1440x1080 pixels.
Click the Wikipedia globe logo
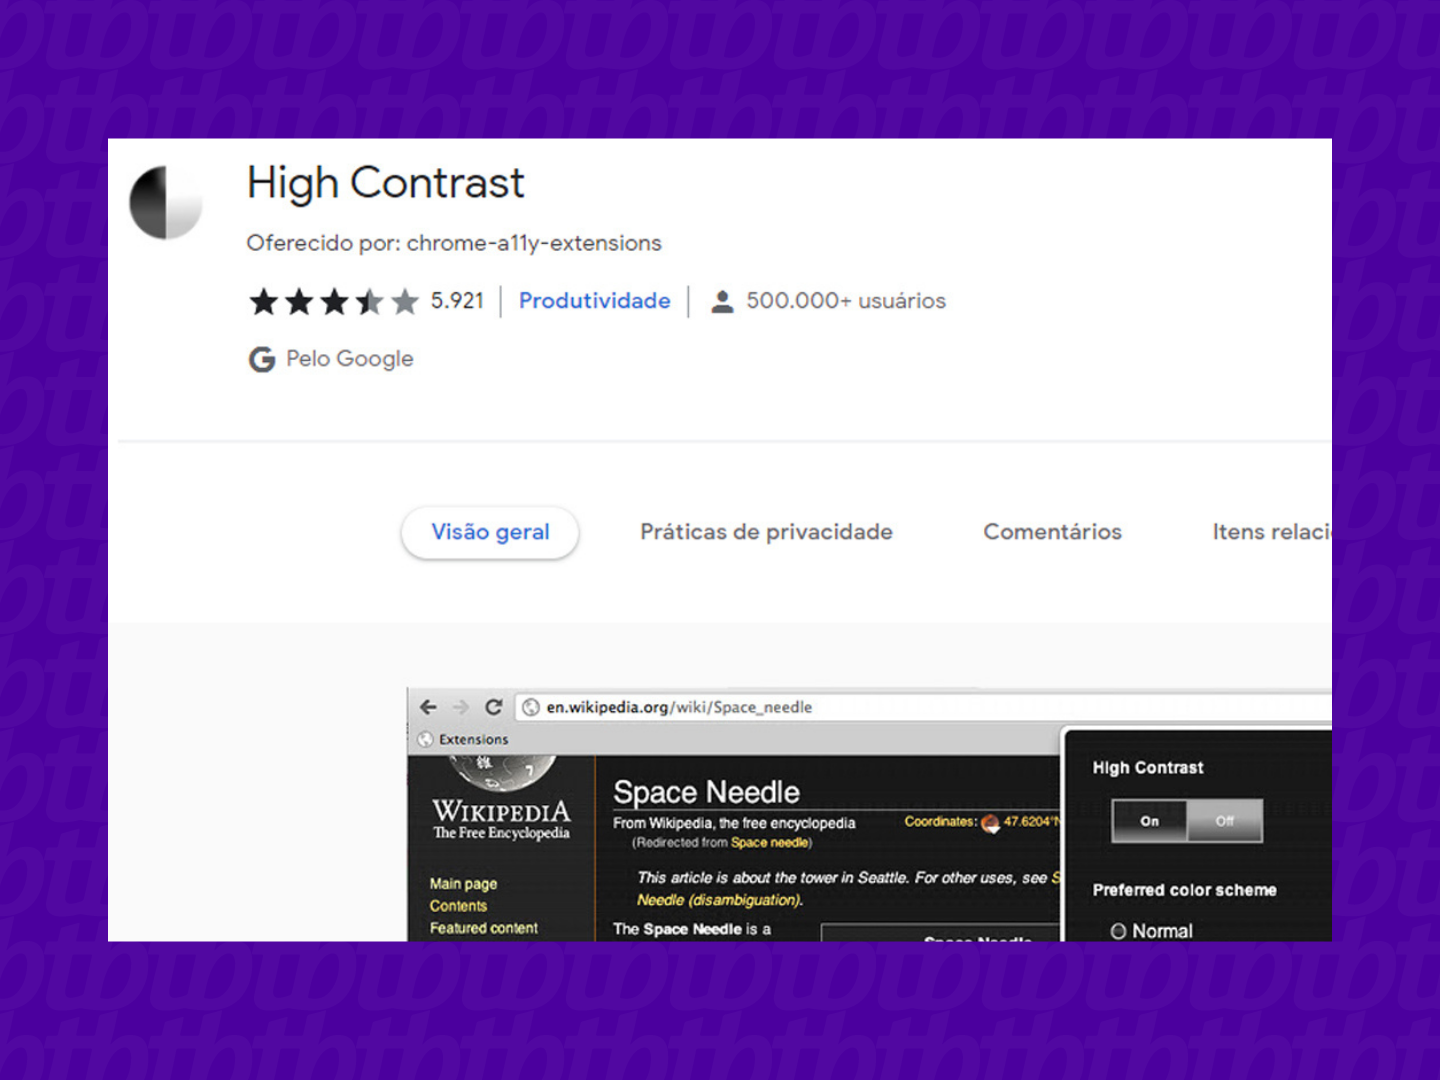tap(502, 771)
